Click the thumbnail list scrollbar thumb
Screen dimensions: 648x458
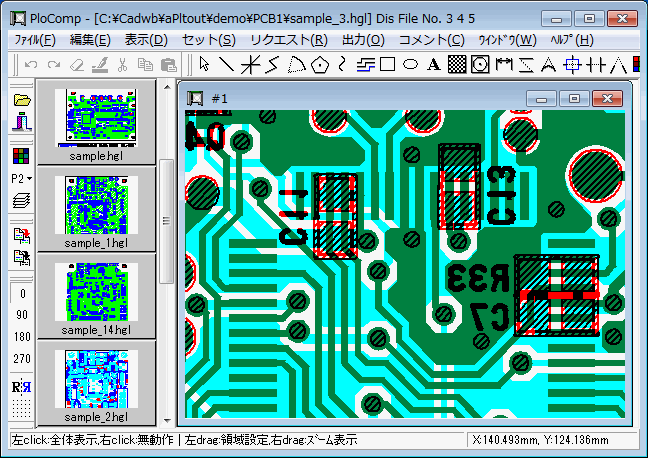coord(167,221)
